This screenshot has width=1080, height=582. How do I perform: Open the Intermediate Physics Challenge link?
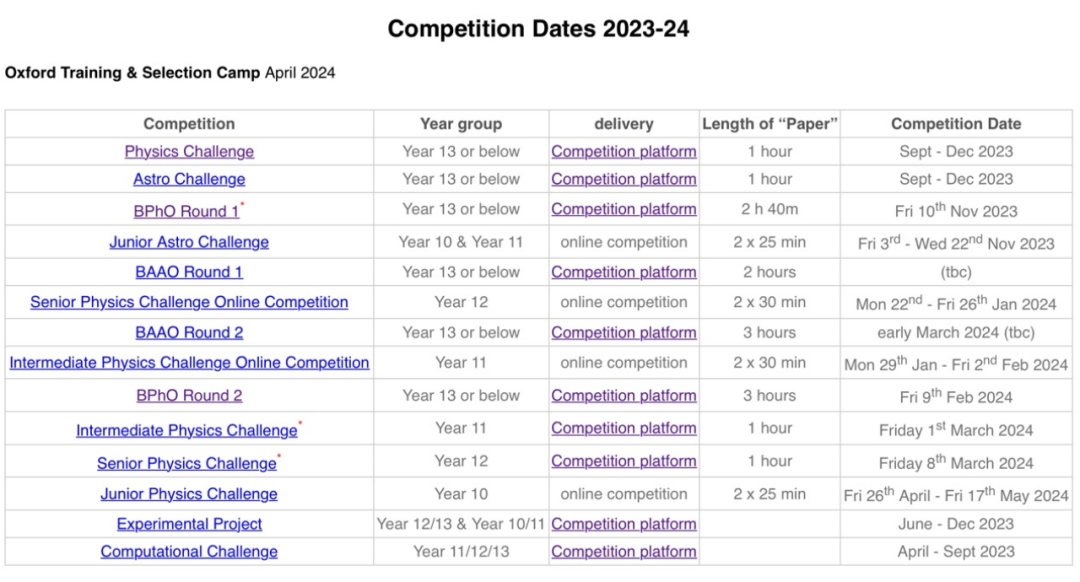point(187,430)
